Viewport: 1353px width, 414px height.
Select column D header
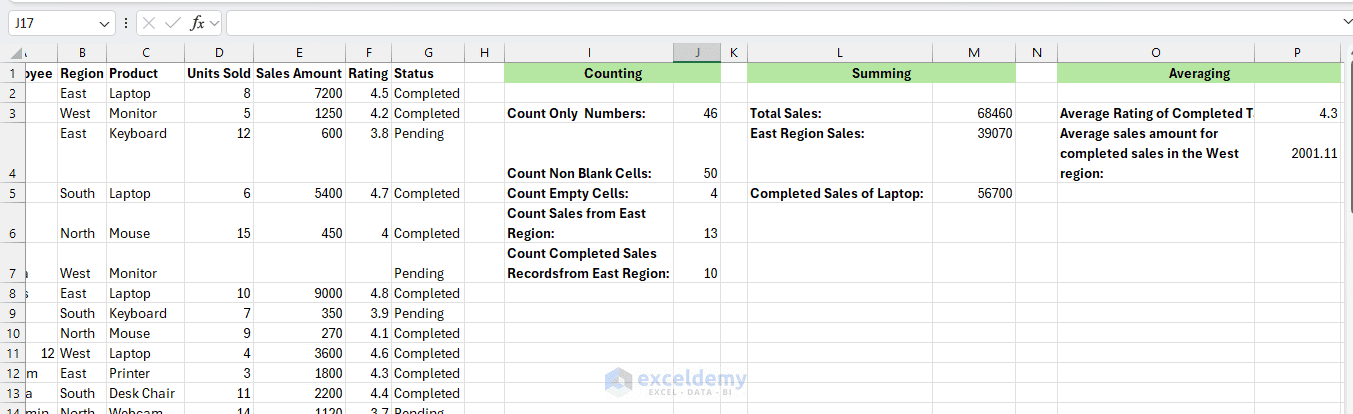(218, 53)
